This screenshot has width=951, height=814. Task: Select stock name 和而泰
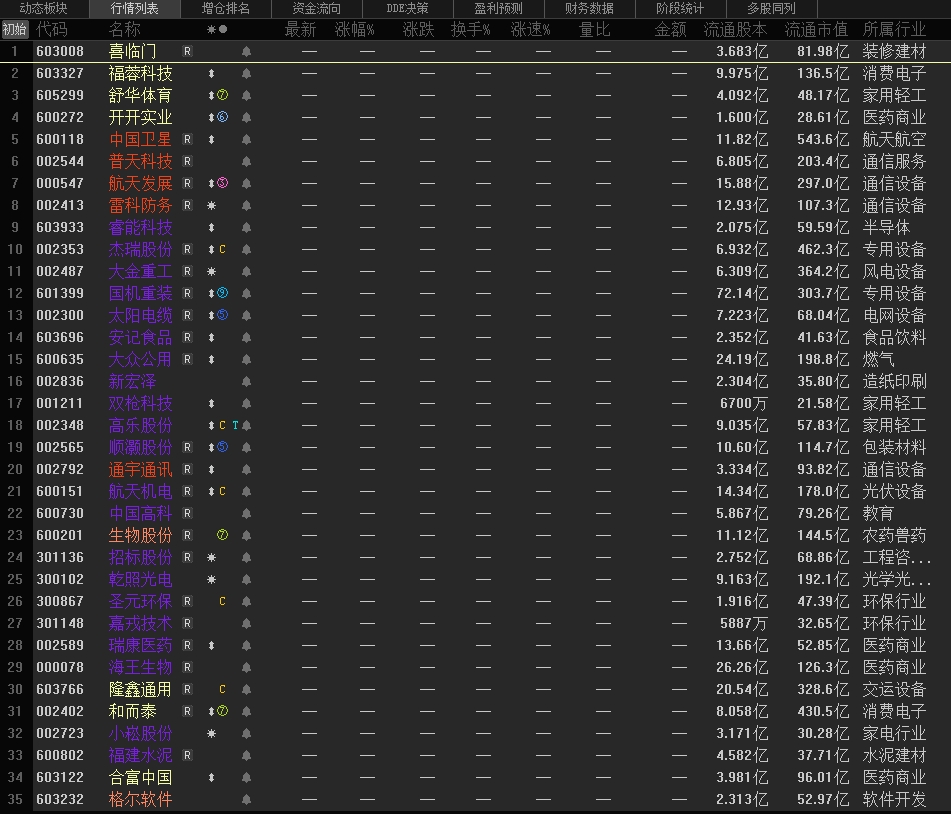(132, 711)
